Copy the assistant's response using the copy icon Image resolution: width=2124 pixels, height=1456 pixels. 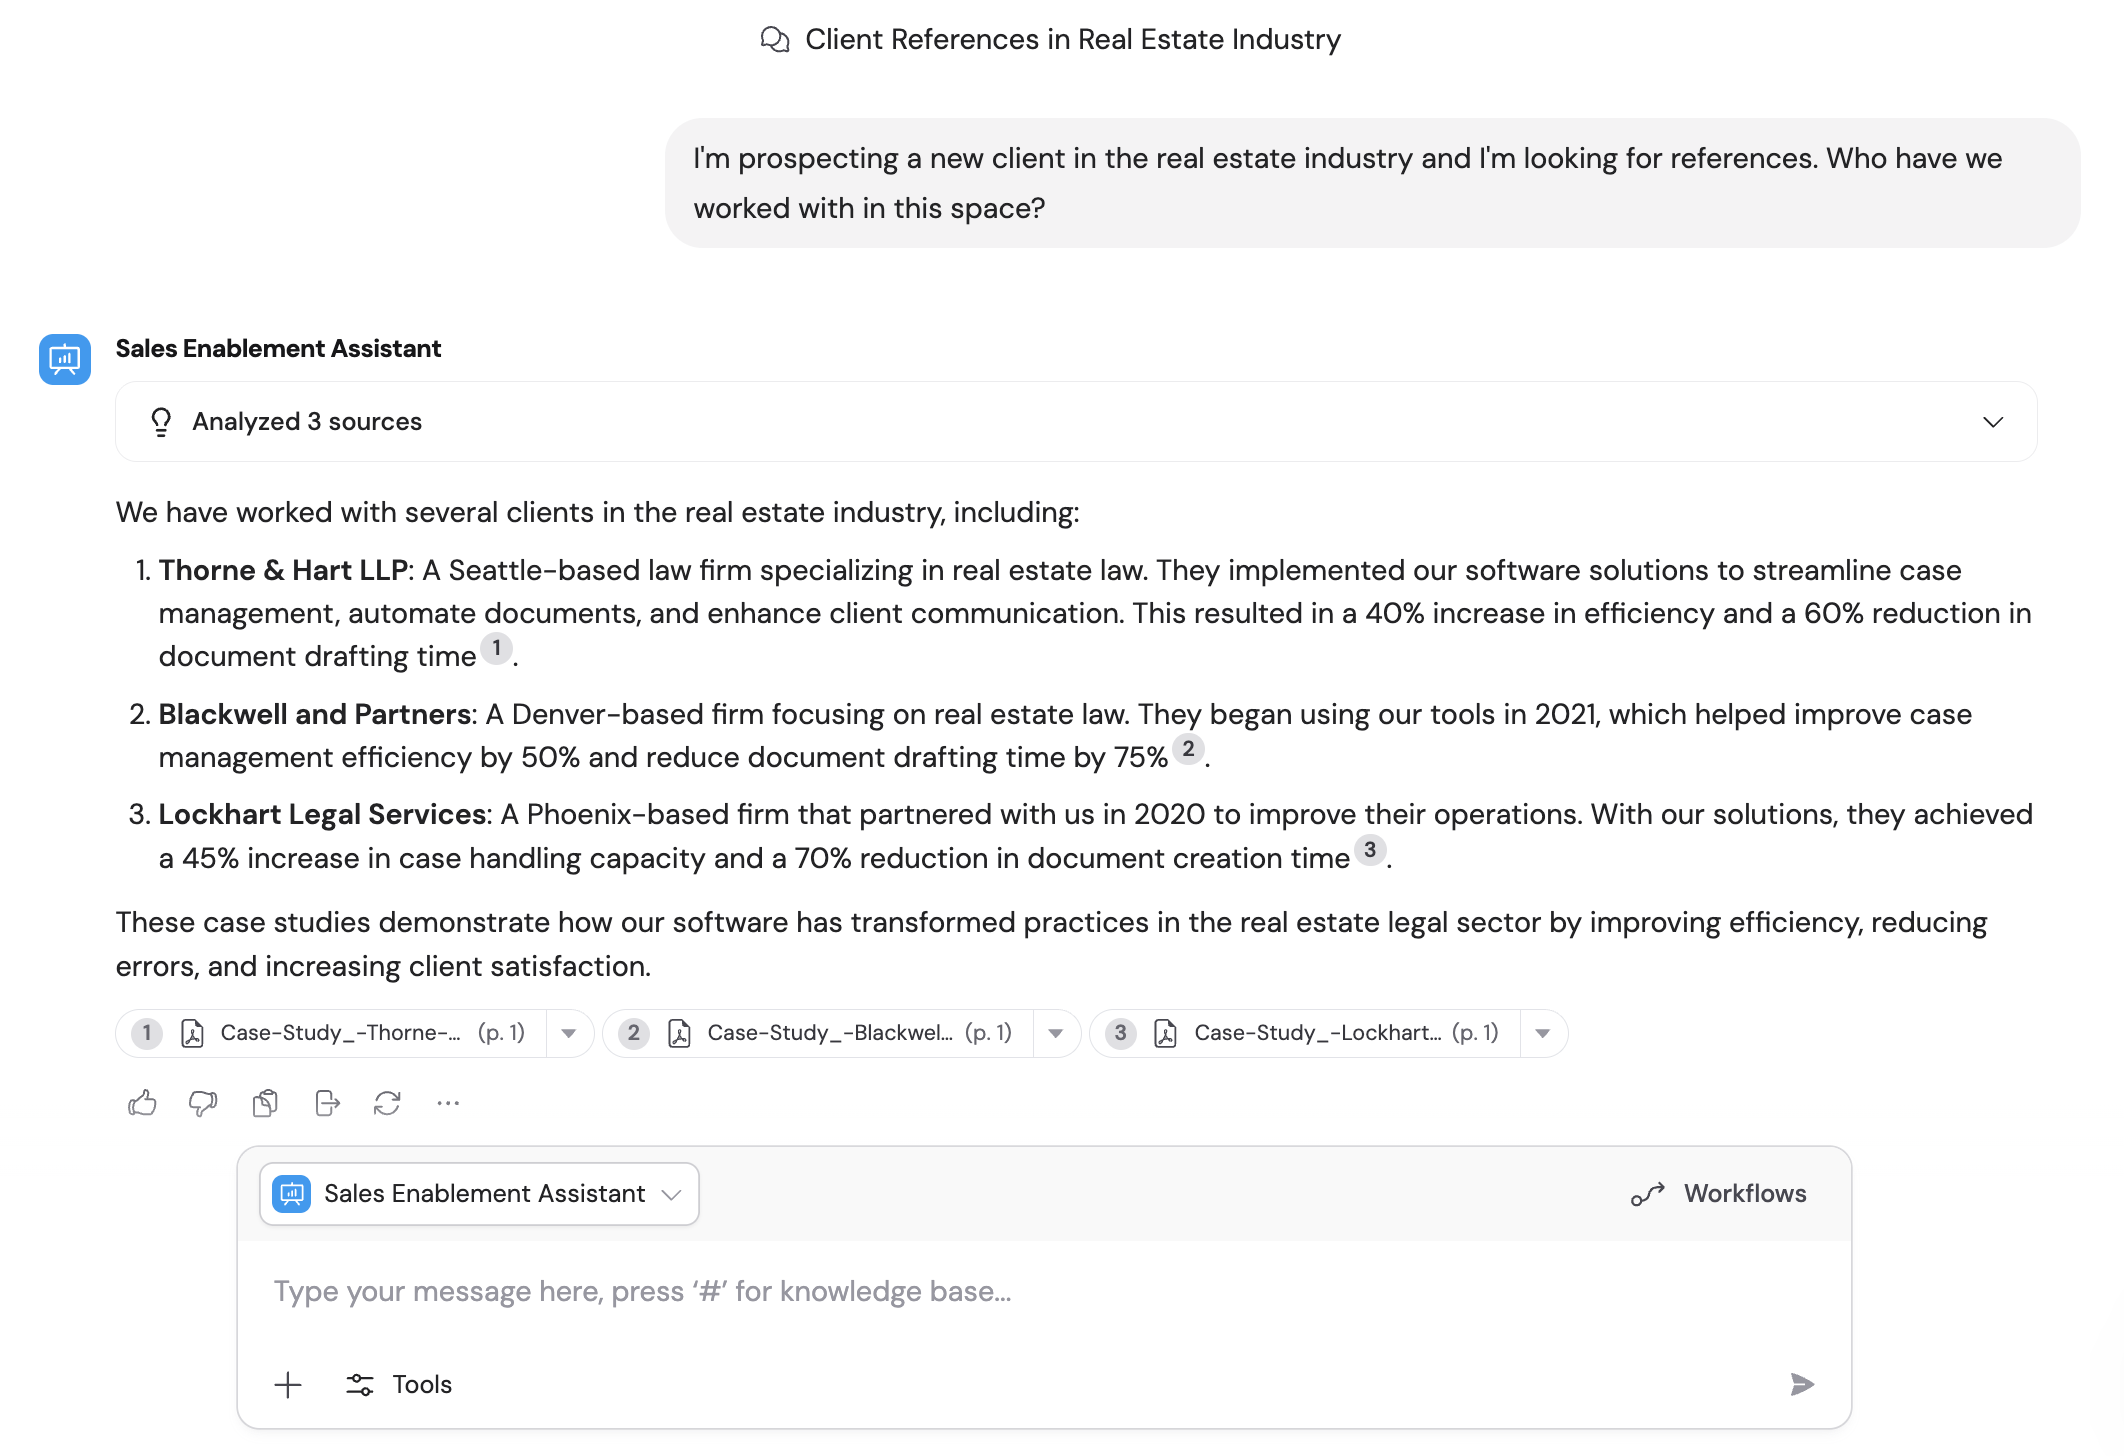[265, 1102]
